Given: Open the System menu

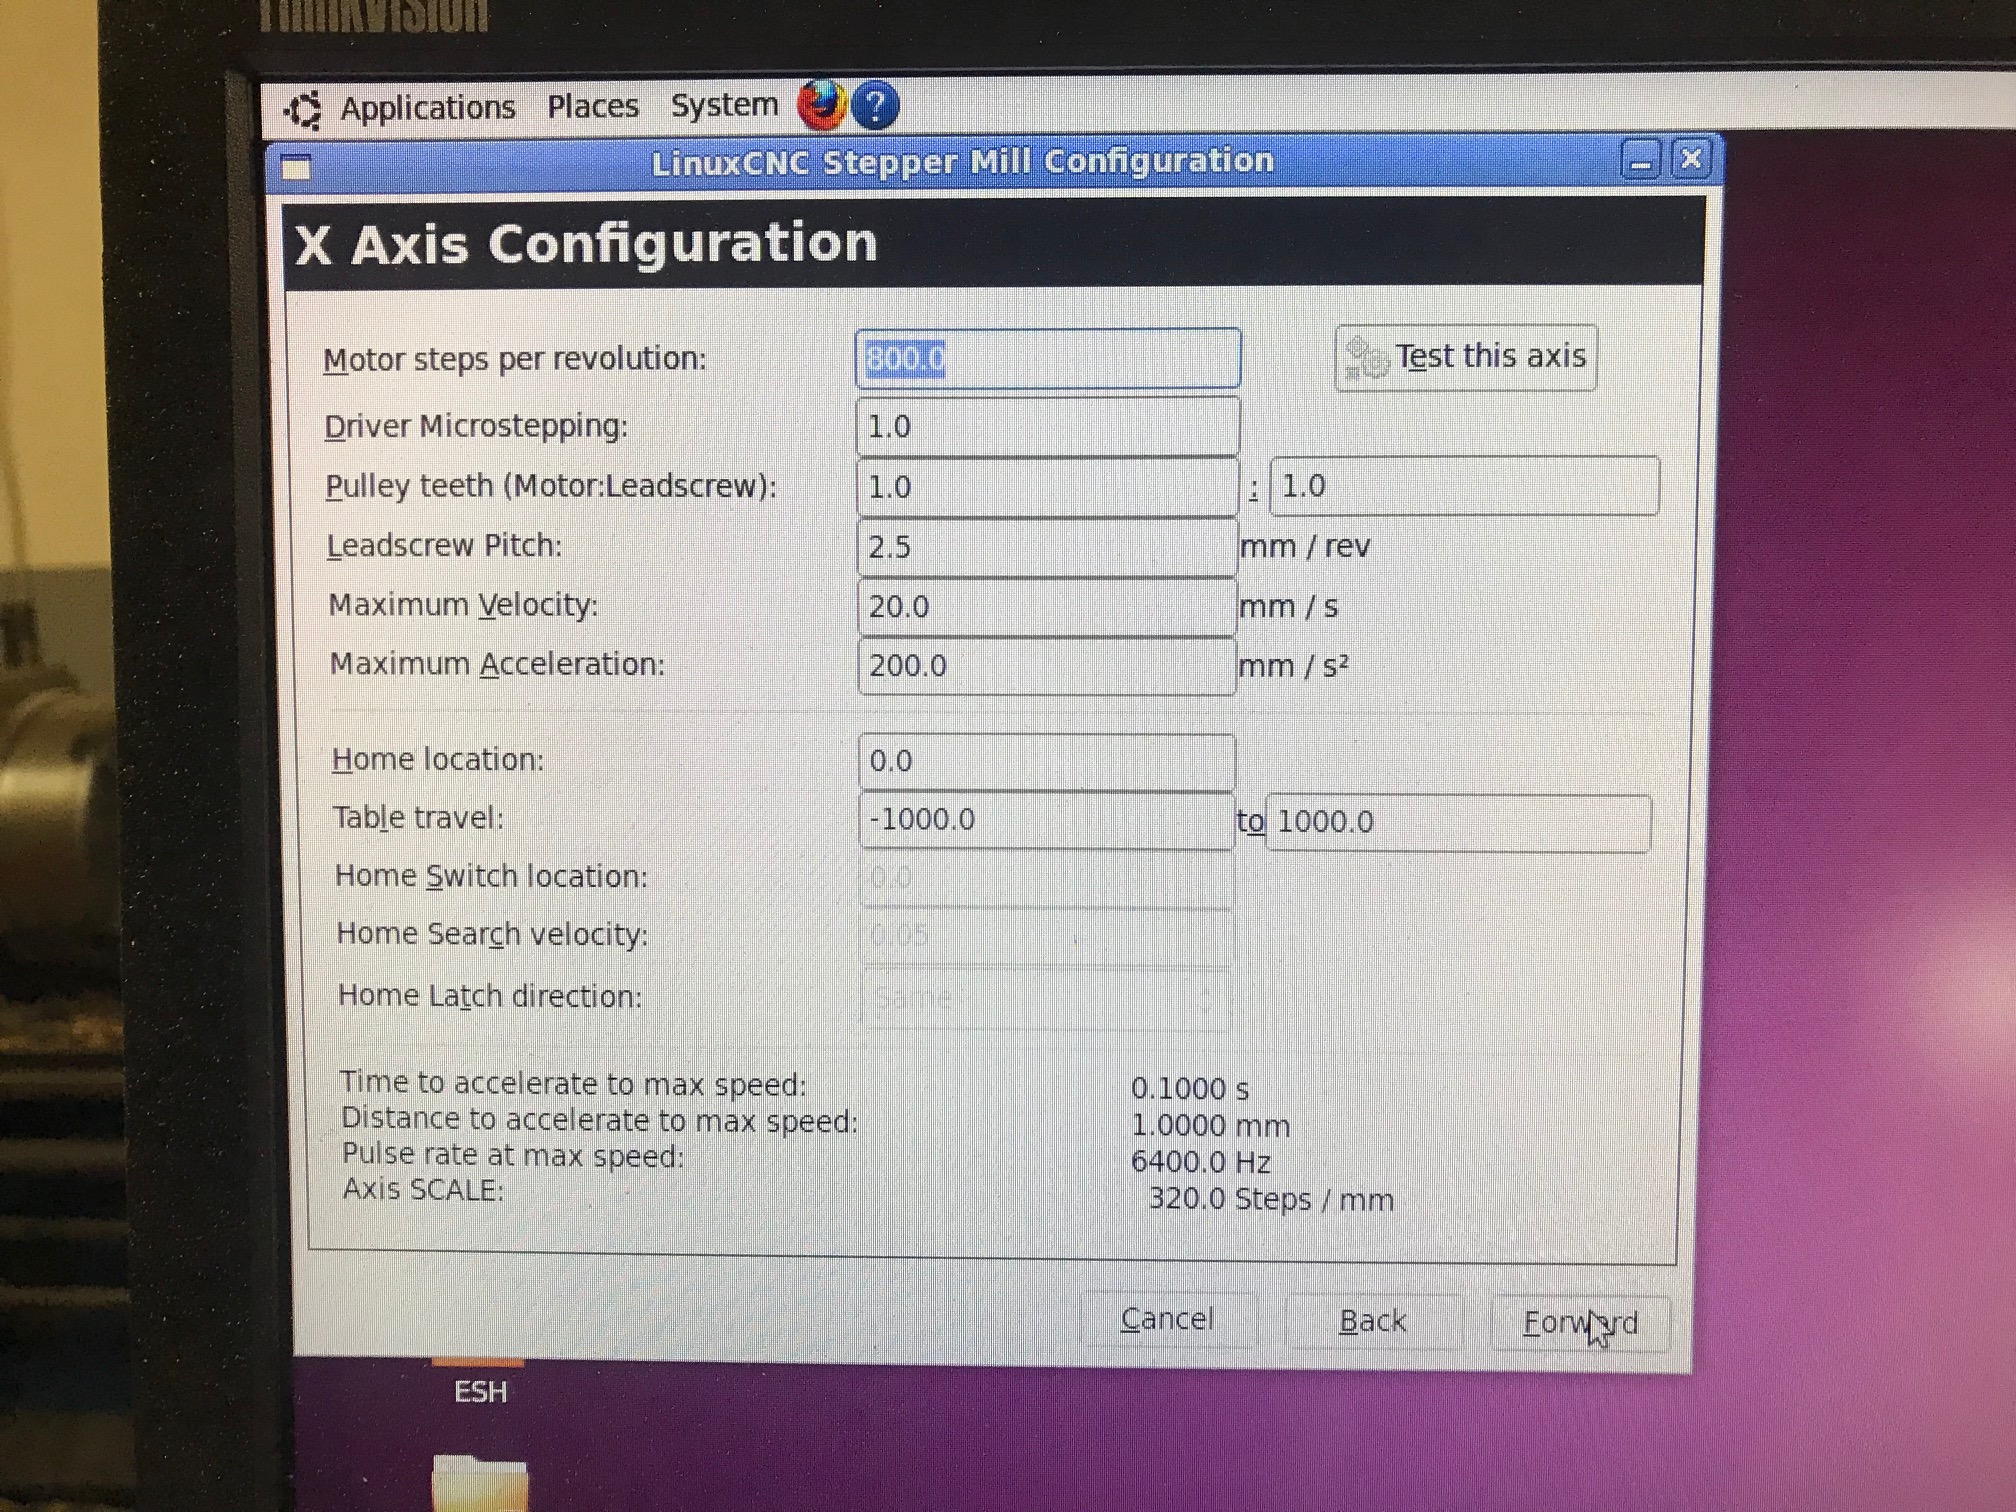Looking at the screenshot, I should tap(724, 104).
